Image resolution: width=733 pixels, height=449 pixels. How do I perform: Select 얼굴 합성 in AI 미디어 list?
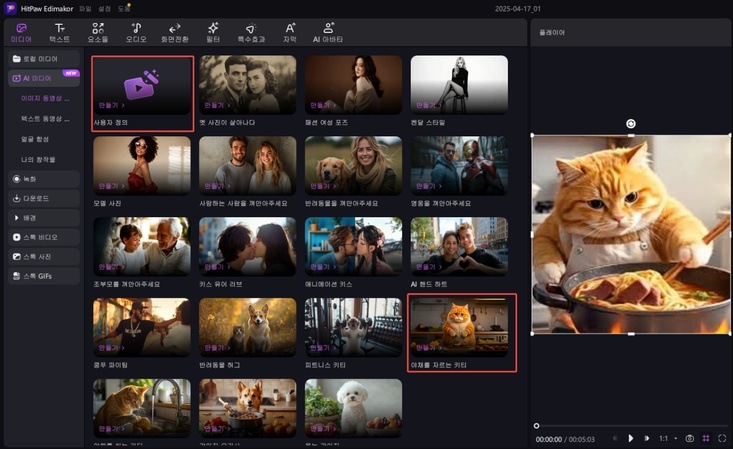click(x=37, y=139)
